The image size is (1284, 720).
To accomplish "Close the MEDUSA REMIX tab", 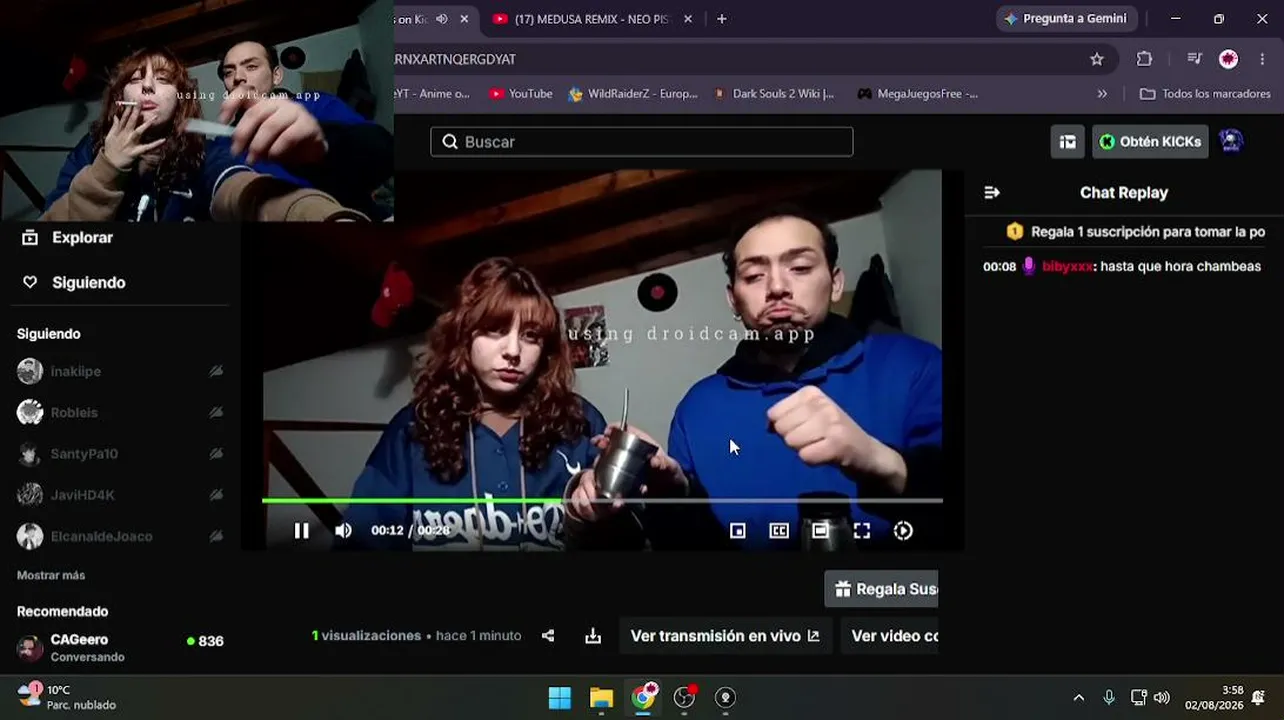I will point(689,19).
